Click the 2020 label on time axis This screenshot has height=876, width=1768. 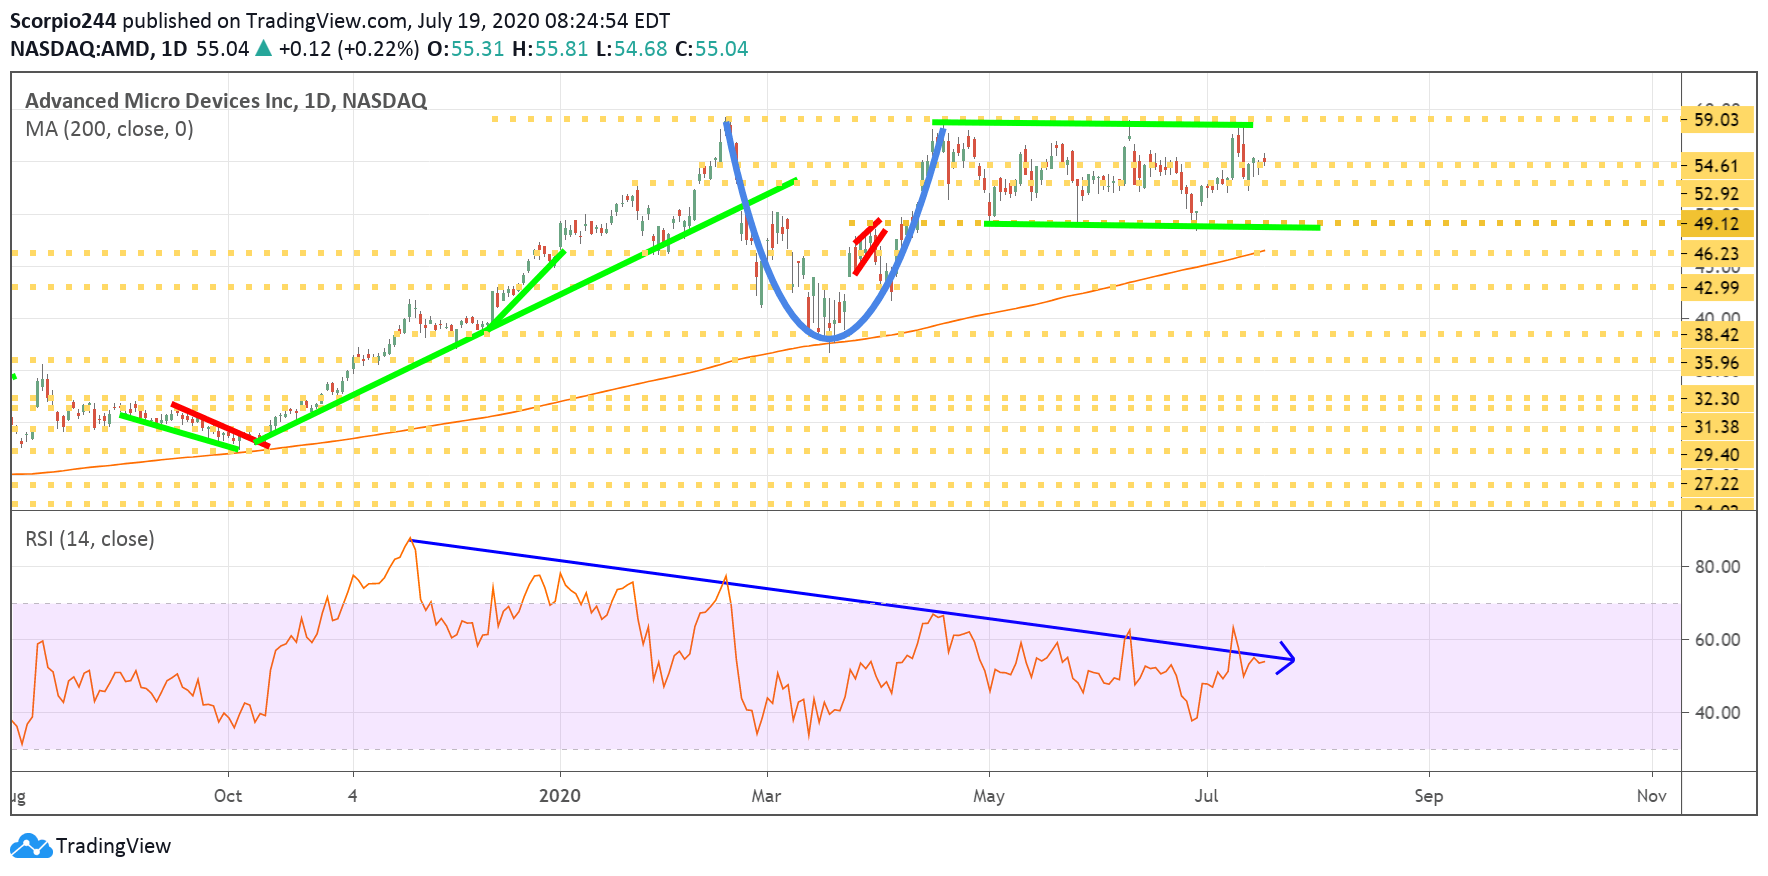coord(560,796)
